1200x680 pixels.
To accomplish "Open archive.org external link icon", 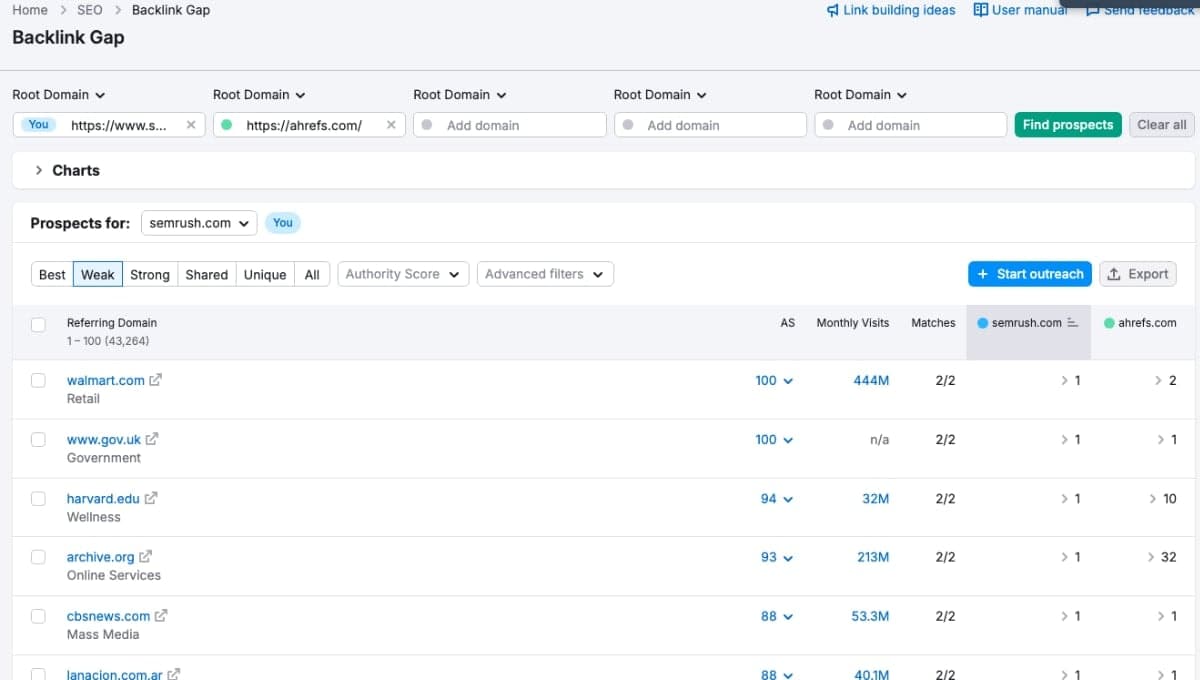I will 145,557.
